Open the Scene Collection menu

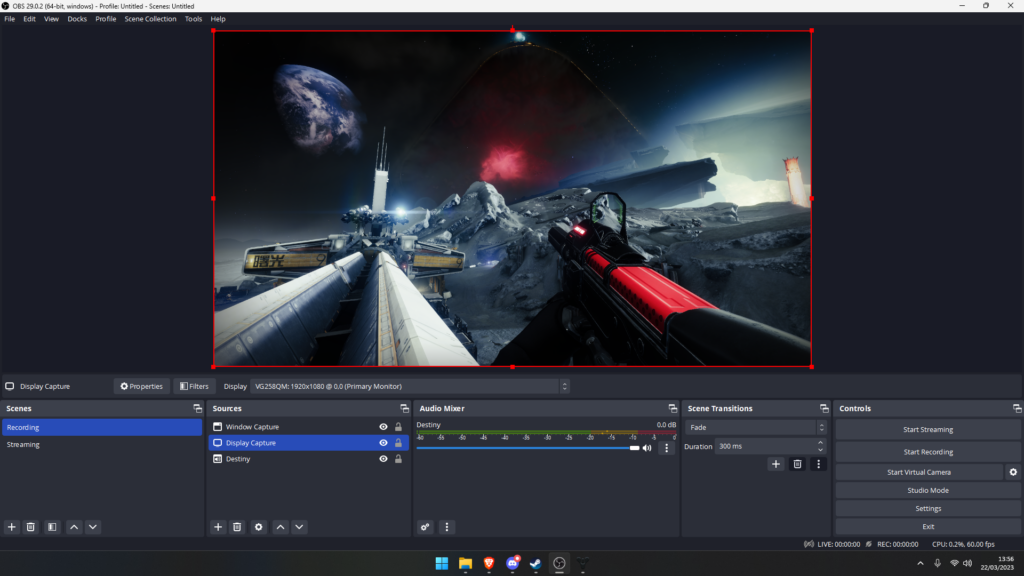tap(150, 19)
